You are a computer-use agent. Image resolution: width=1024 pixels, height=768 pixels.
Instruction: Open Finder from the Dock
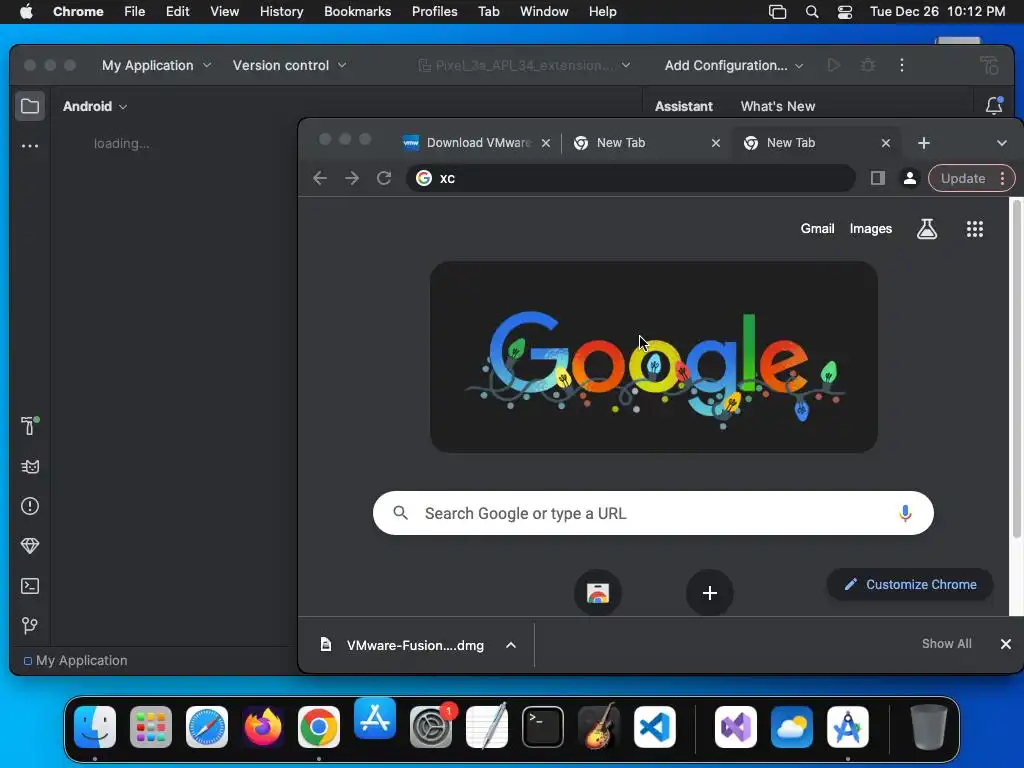95,727
